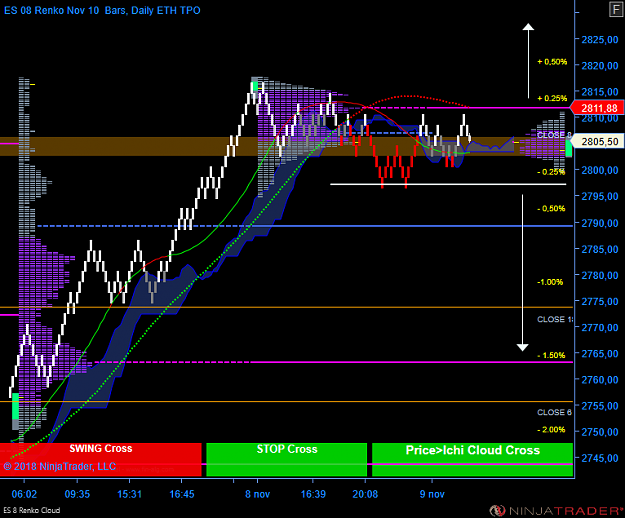The width and height of the screenshot is (625, 518).
Task: Click the 20:08 time axis label
Action: (x=365, y=494)
